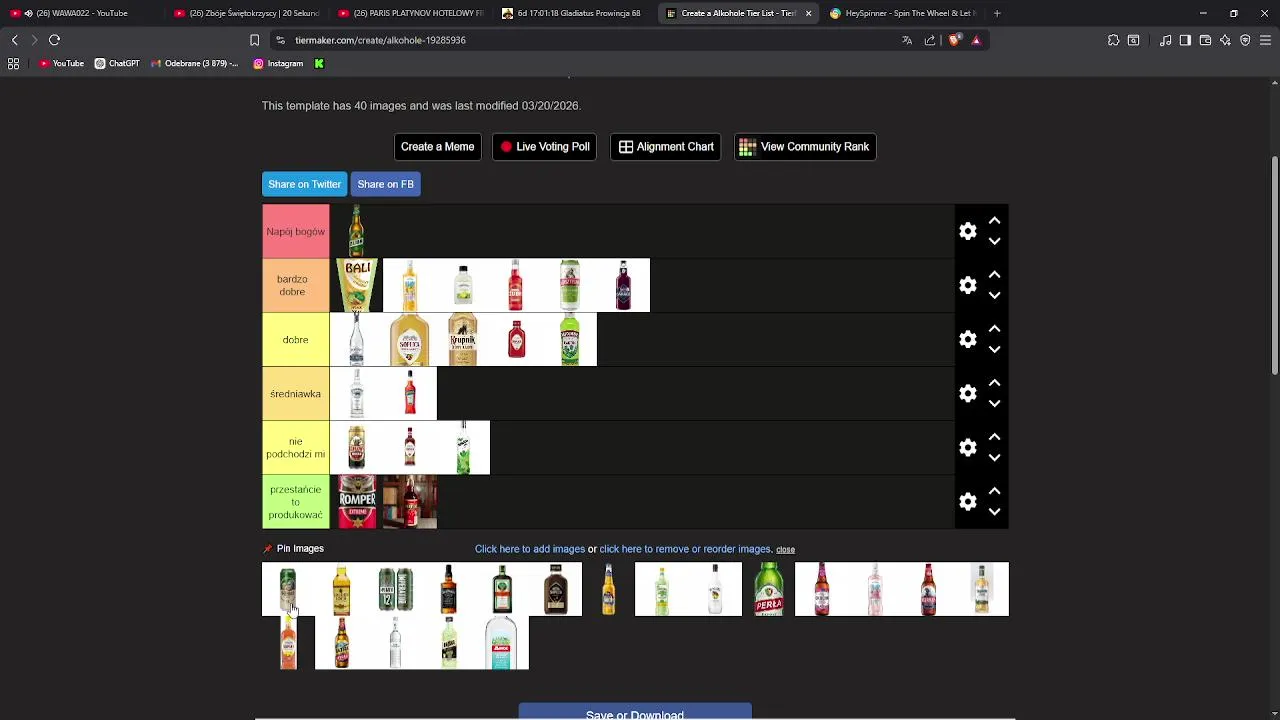Screen dimensions: 1280x720
Task: Open Brave Wallet icon
Action: point(1205,40)
